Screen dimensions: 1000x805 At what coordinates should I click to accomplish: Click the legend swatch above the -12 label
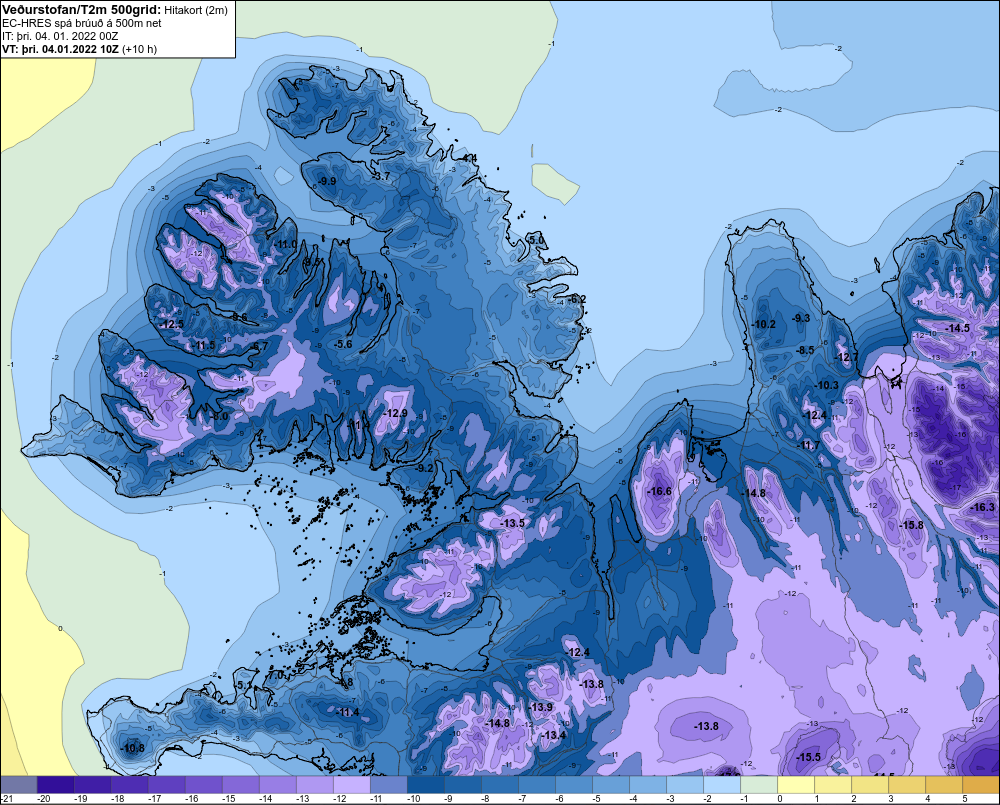(351, 784)
